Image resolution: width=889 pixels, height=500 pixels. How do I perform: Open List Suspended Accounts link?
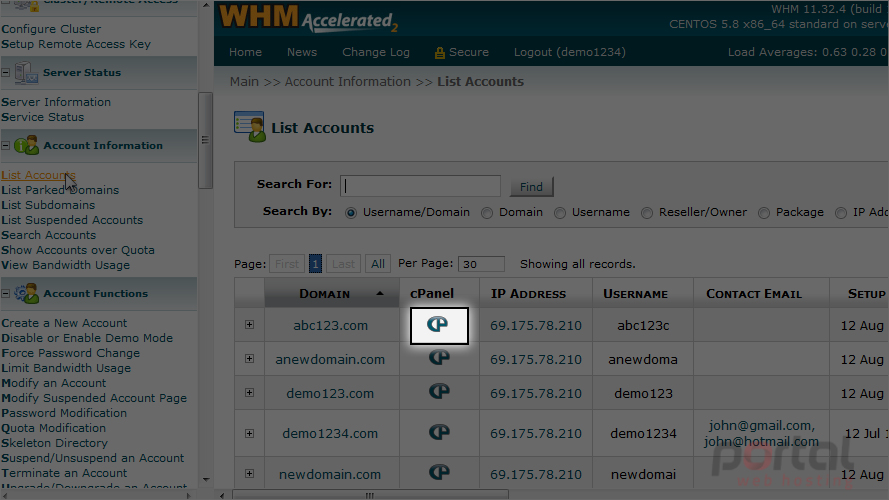pos(72,220)
